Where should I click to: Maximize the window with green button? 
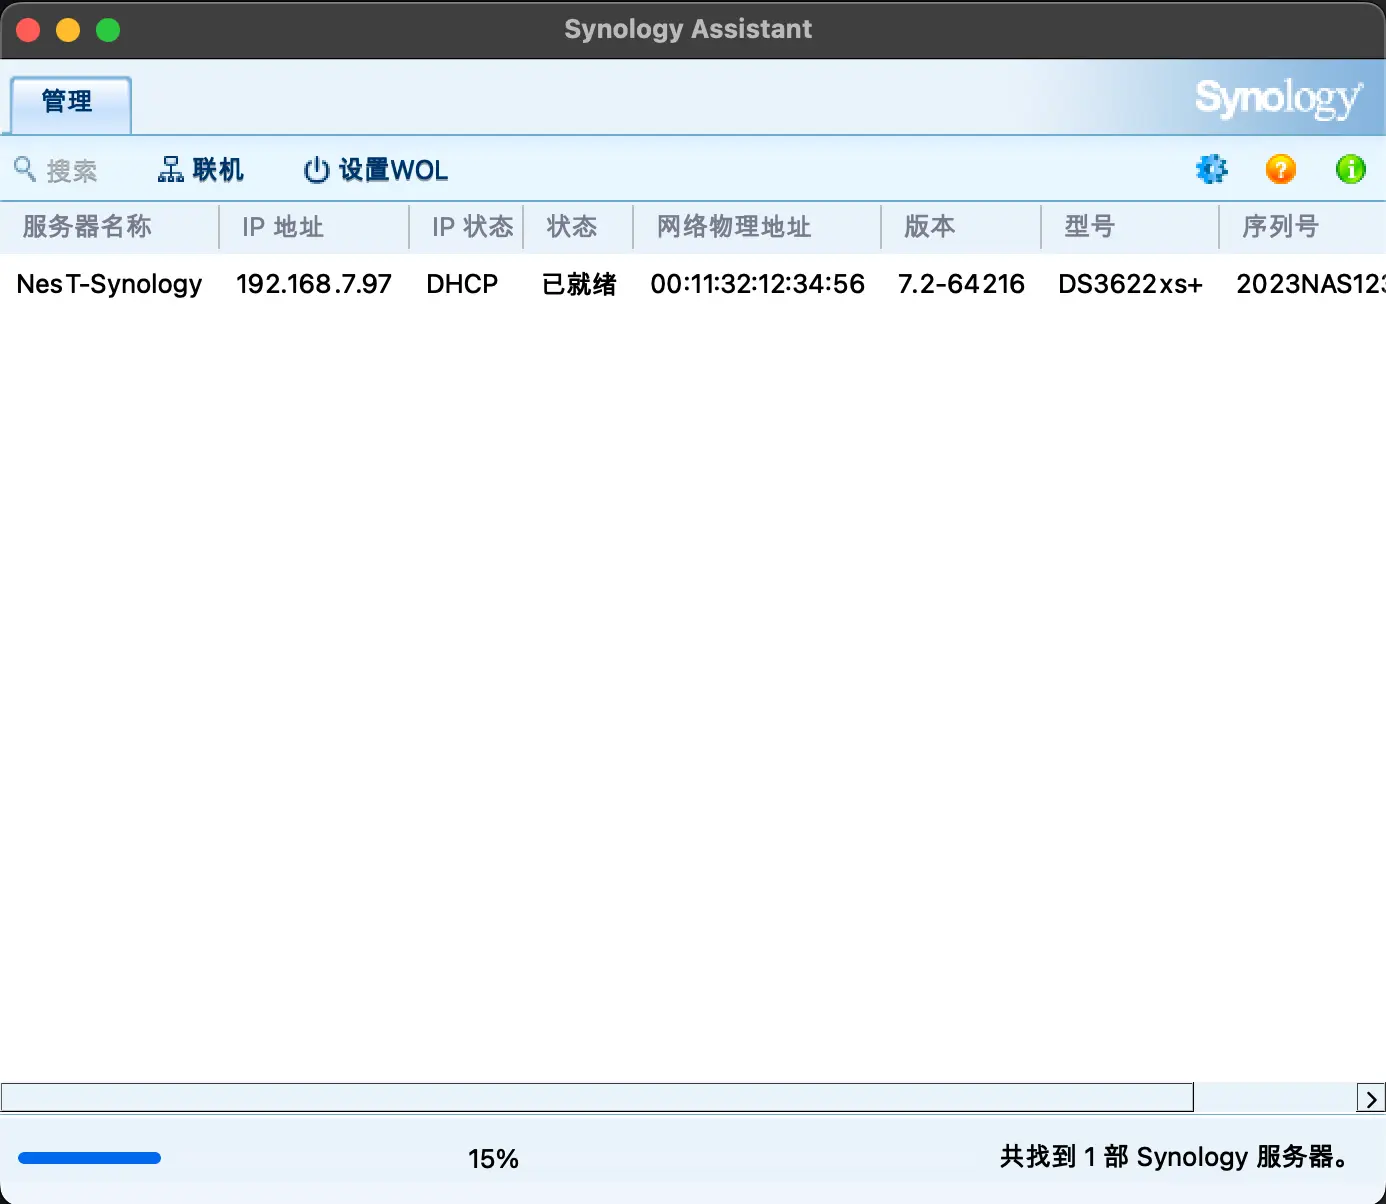(x=108, y=30)
